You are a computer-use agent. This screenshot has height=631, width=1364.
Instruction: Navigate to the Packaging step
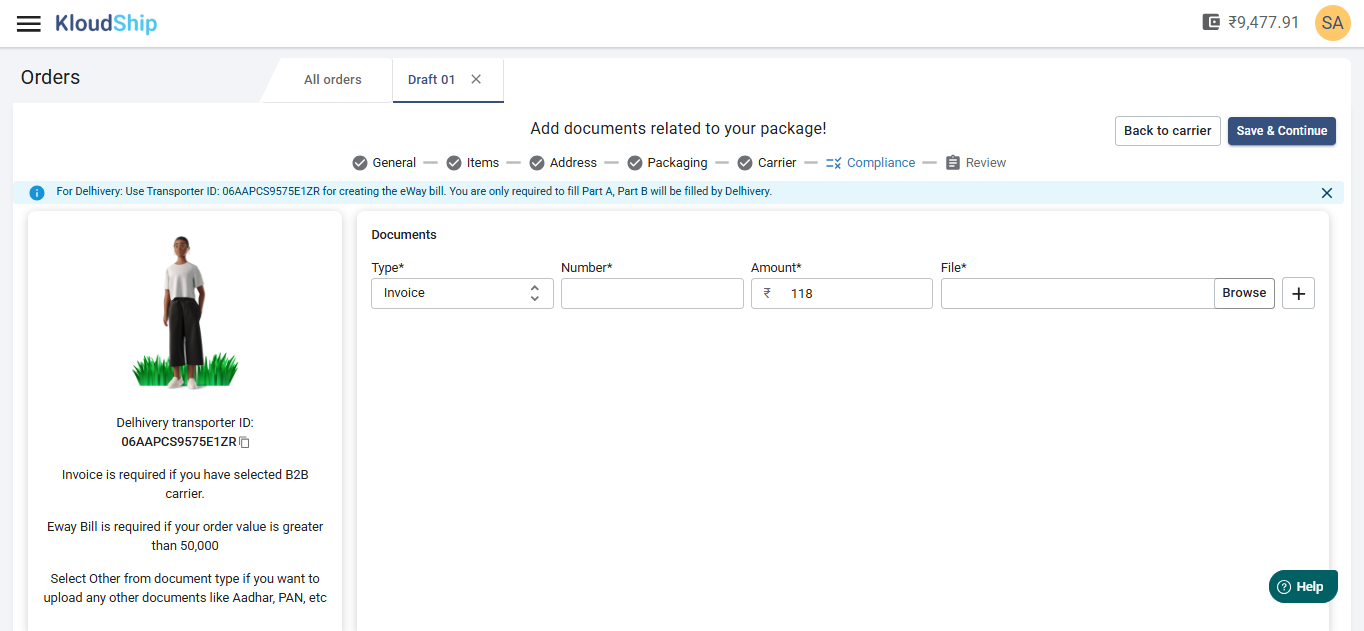coord(666,163)
